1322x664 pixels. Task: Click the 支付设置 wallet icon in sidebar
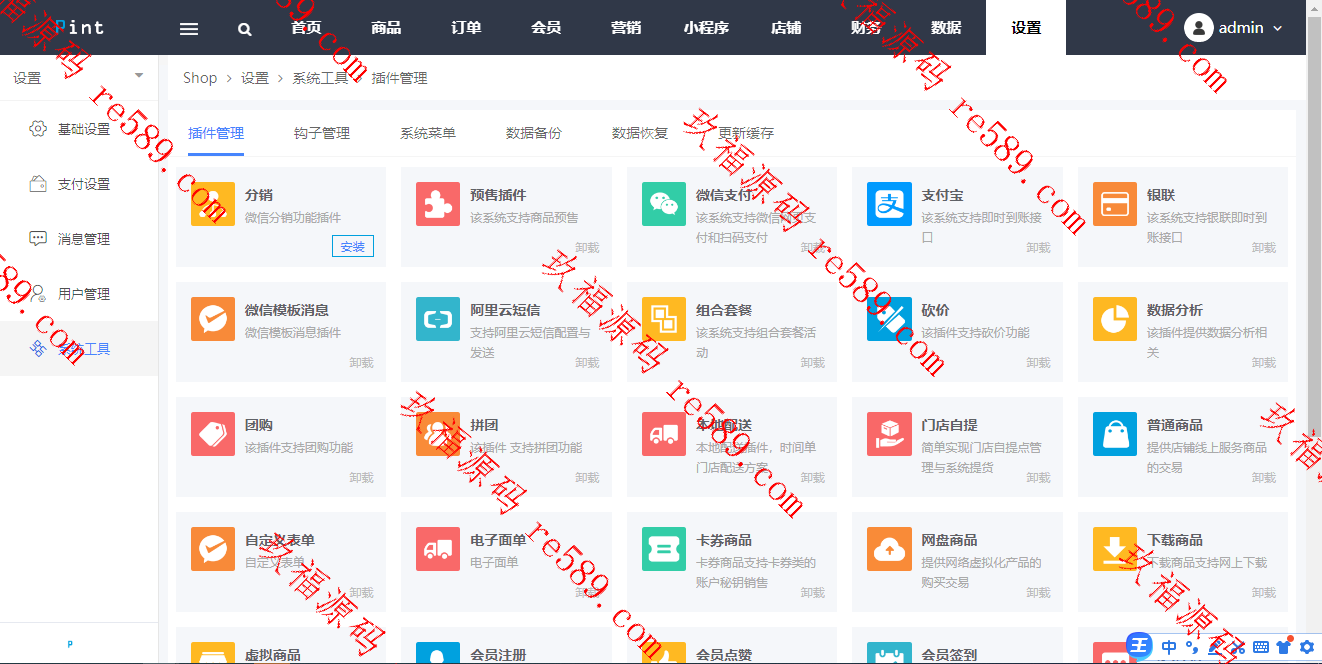[38, 184]
